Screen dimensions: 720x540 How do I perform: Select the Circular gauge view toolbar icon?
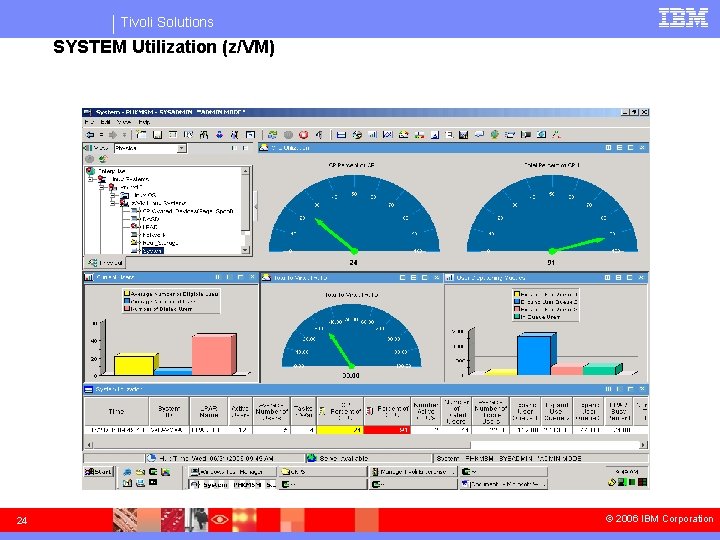(x=403, y=135)
